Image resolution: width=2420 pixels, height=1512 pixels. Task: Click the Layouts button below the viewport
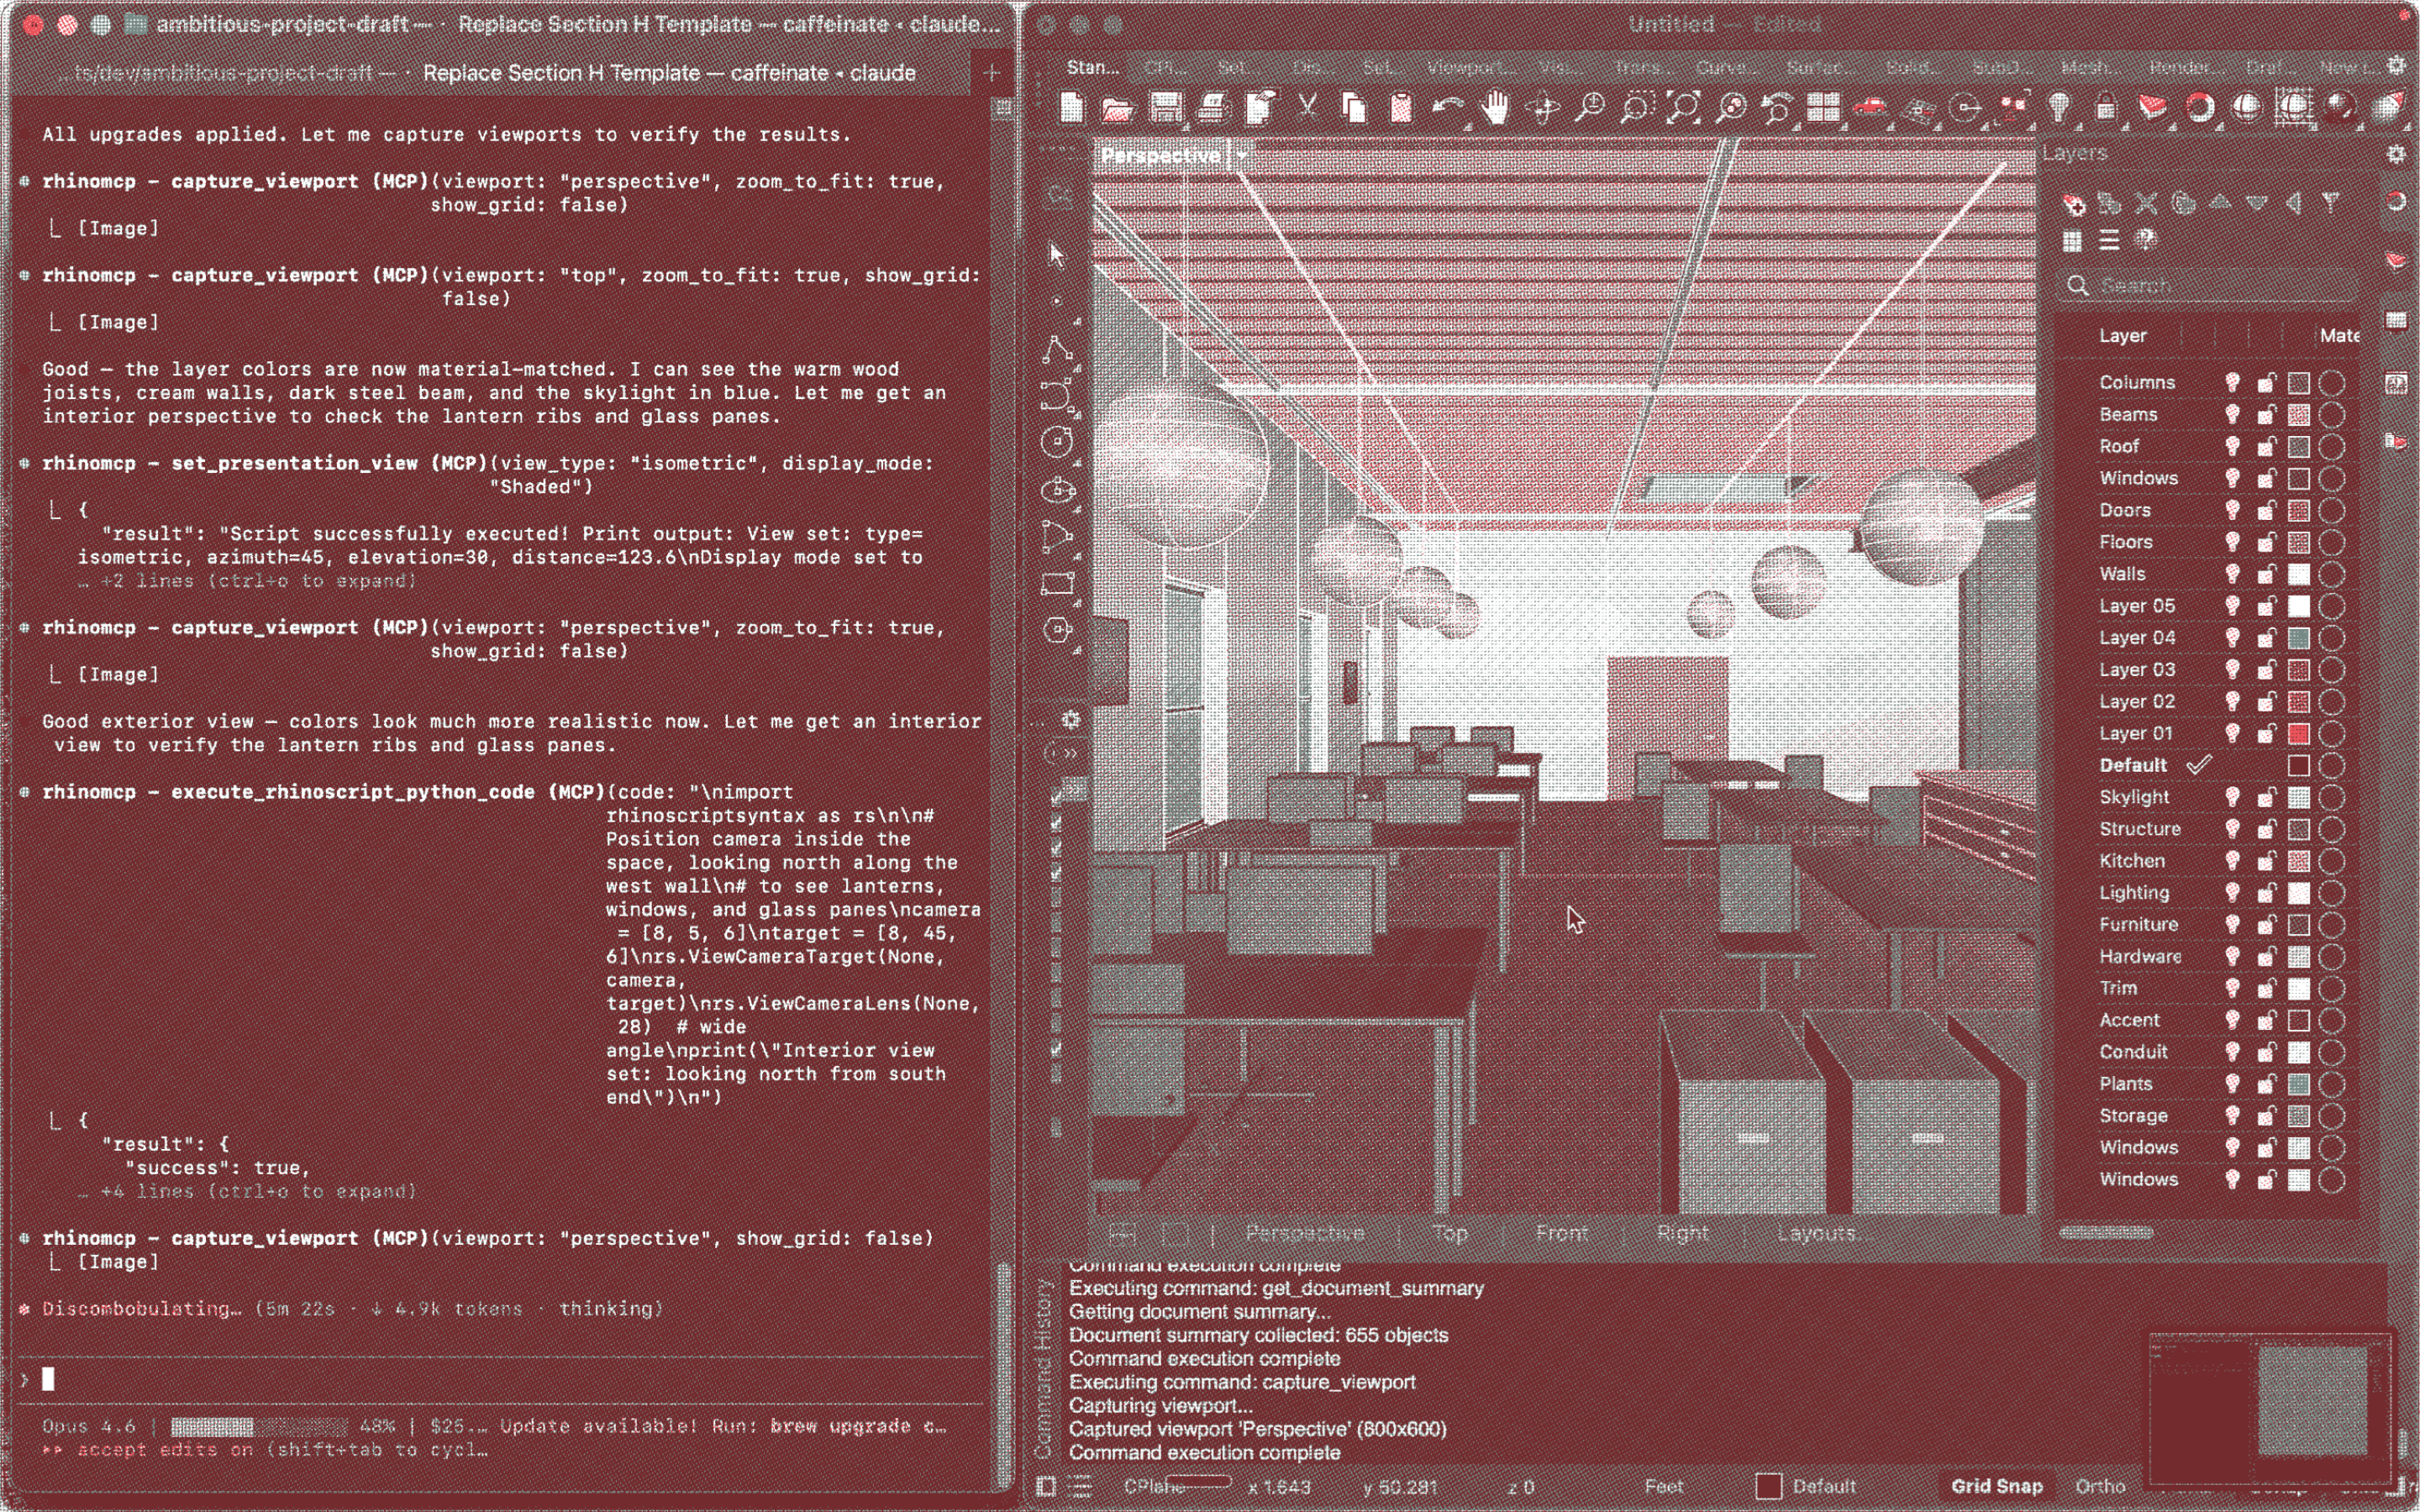1816,1233
